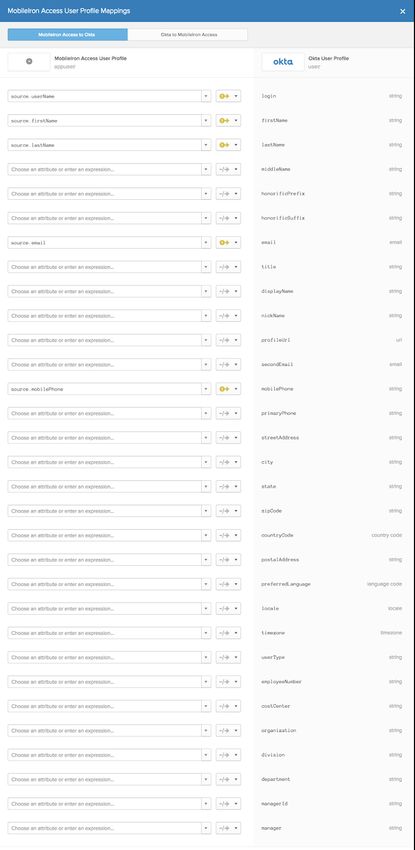The height and width of the screenshot is (850, 415).
Task: Click the yellow mapping icon for firstName
Action: 224,121
